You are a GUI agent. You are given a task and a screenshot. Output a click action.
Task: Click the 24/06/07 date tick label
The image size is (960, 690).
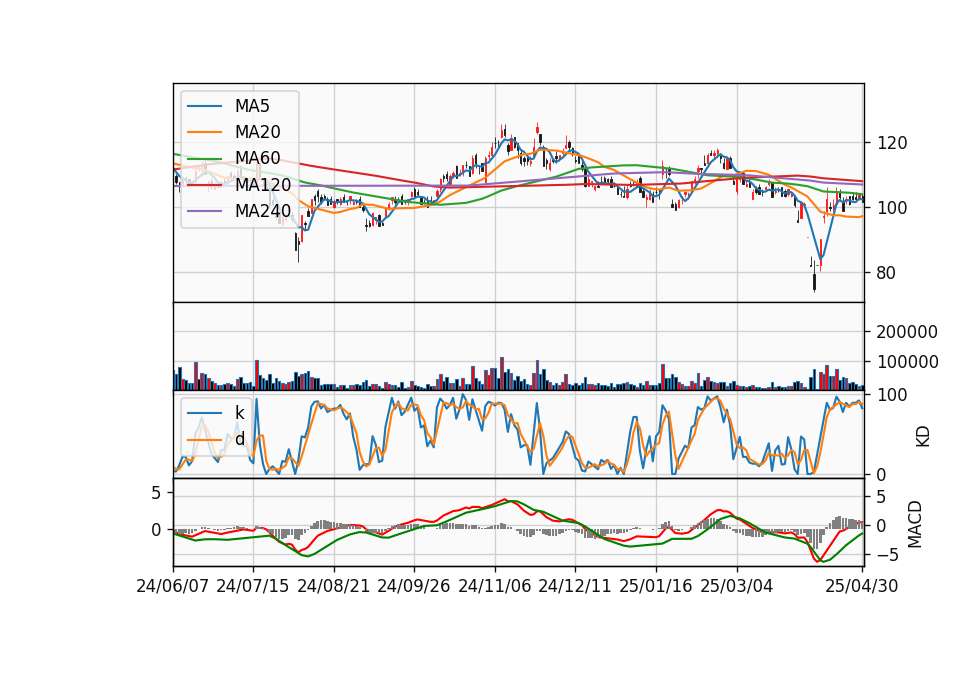(173, 586)
